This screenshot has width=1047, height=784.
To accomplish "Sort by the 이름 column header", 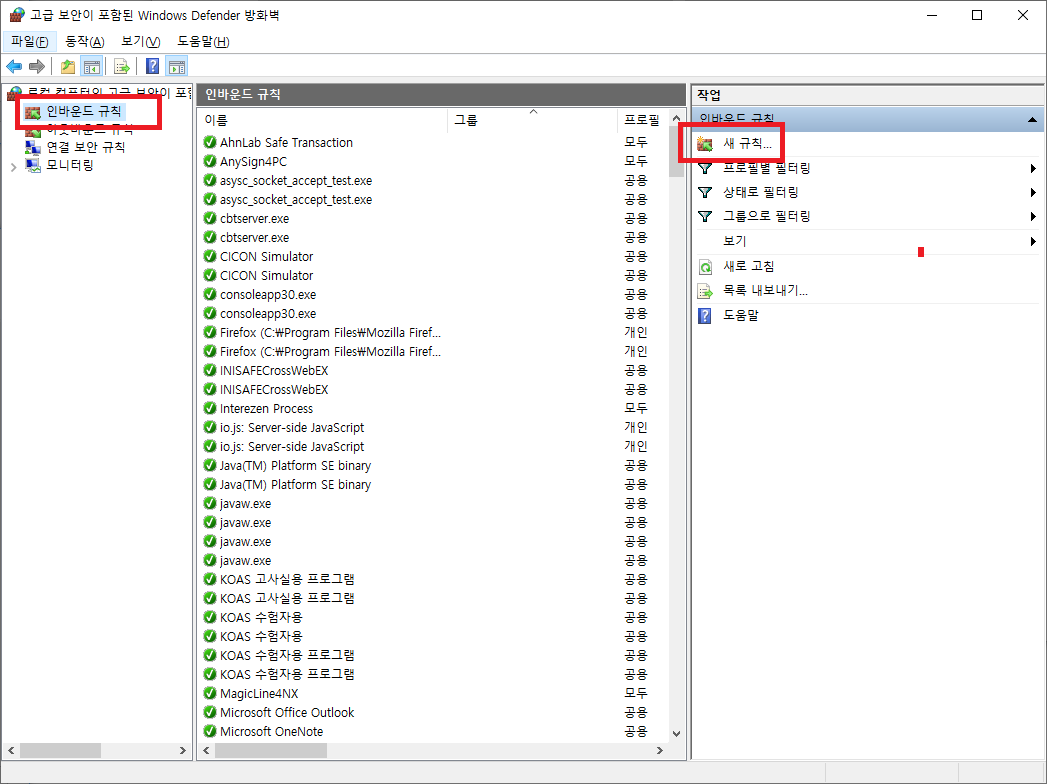I will point(323,120).
